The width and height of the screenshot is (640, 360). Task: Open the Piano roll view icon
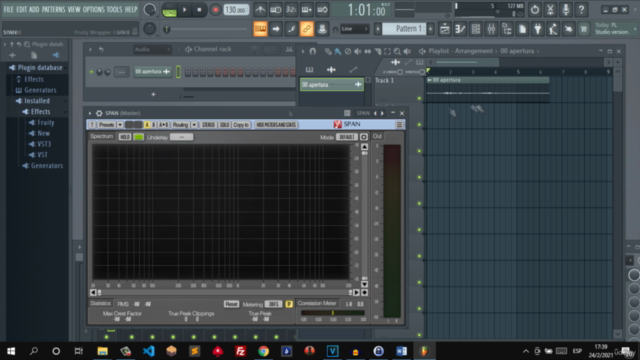tap(460, 29)
